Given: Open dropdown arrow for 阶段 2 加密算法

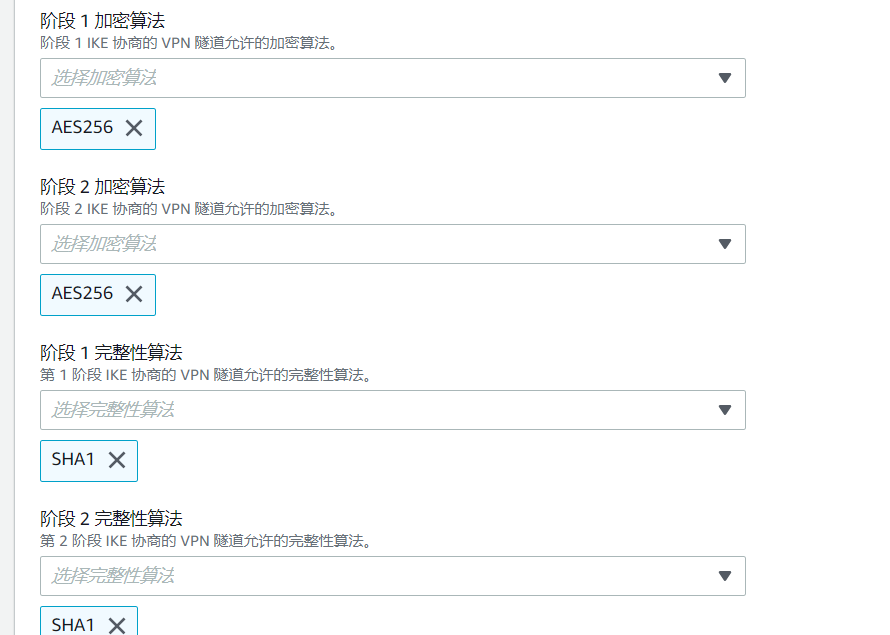Looking at the screenshot, I should point(725,244).
